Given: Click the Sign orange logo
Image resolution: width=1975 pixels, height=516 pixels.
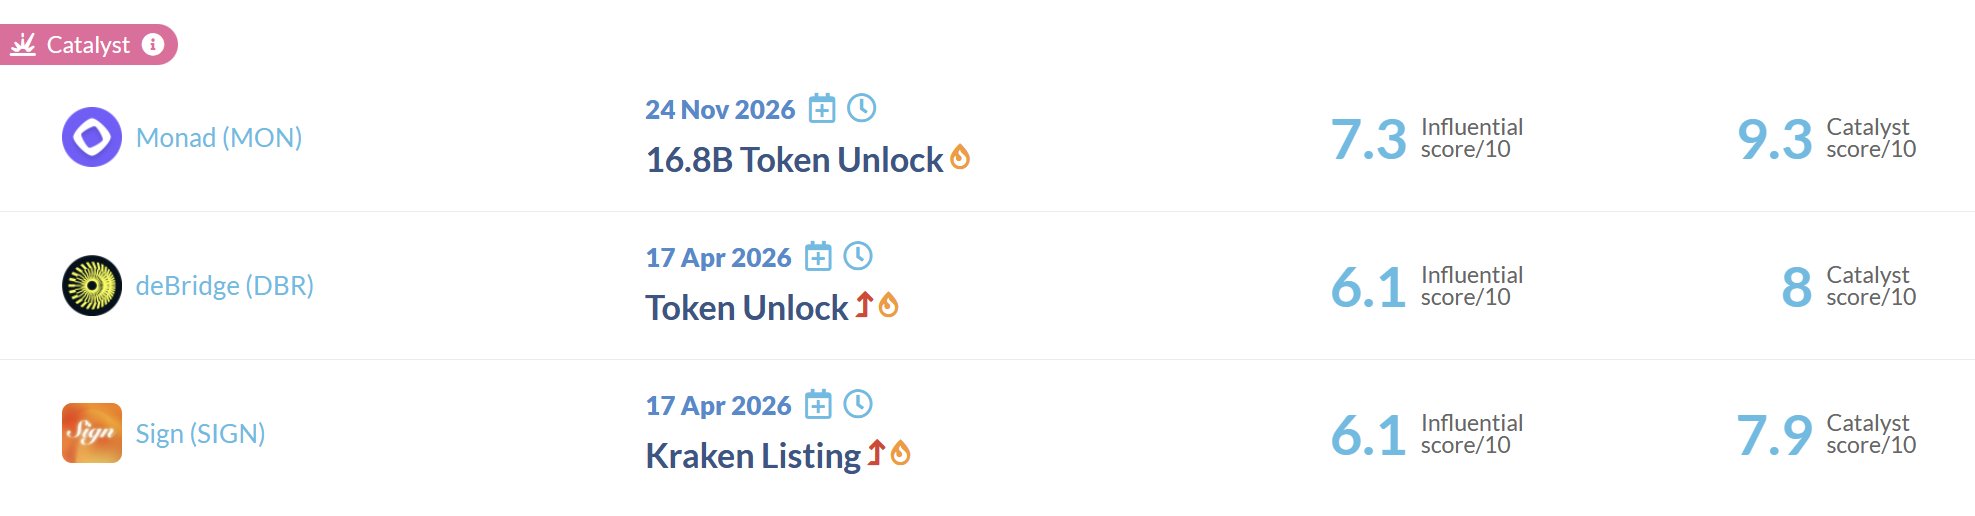Looking at the screenshot, I should click(x=92, y=433).
